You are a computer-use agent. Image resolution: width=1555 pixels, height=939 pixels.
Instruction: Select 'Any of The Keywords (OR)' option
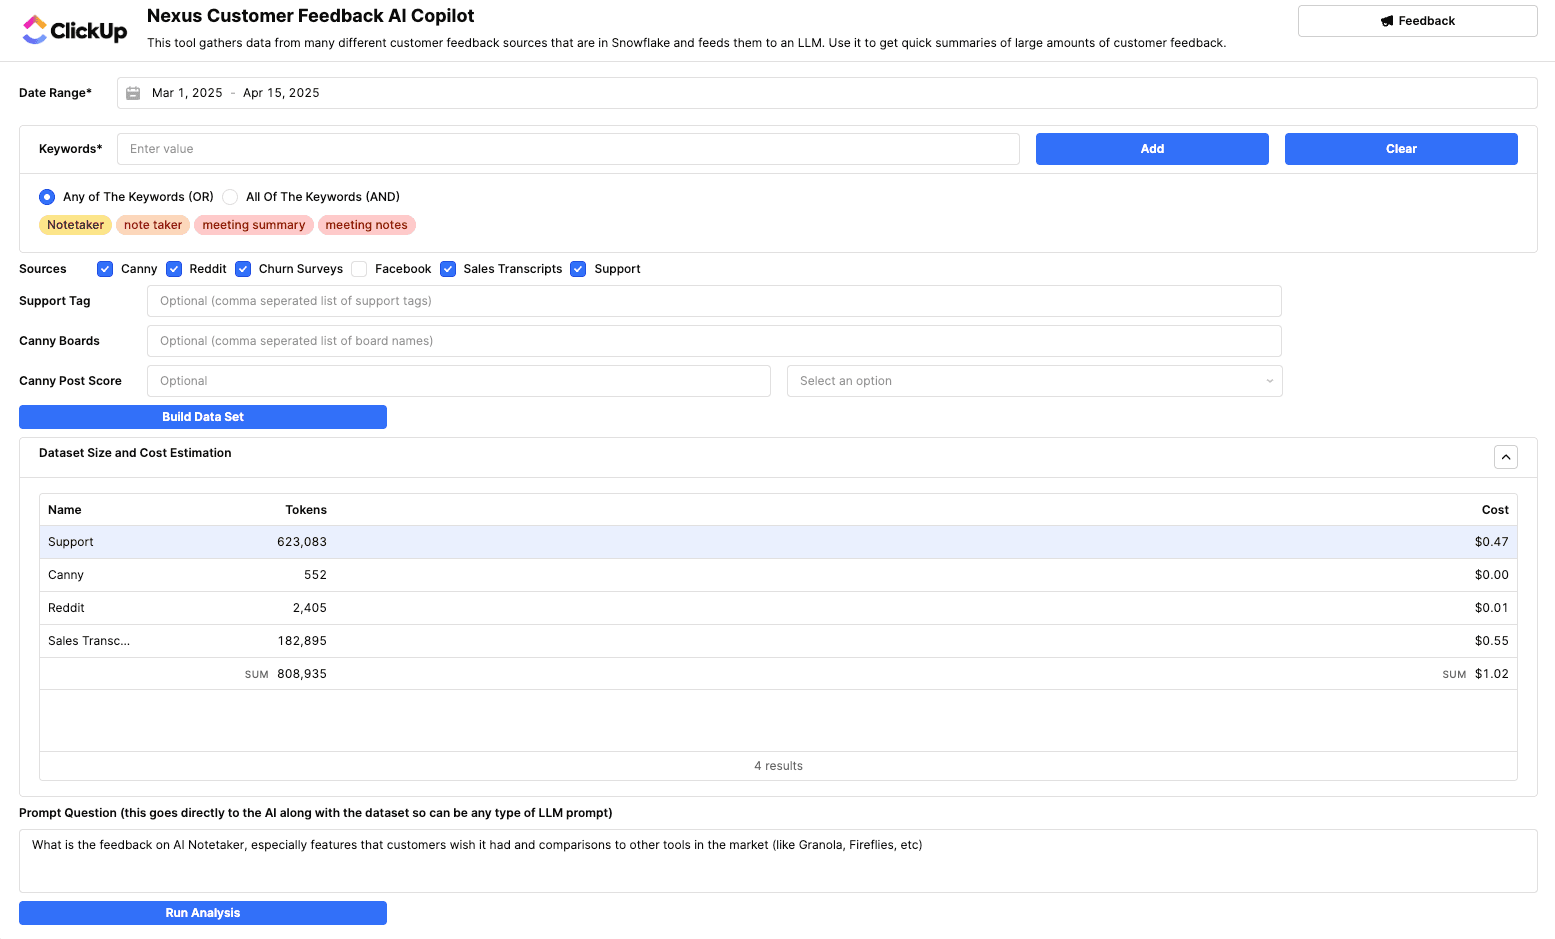(46, 197)
